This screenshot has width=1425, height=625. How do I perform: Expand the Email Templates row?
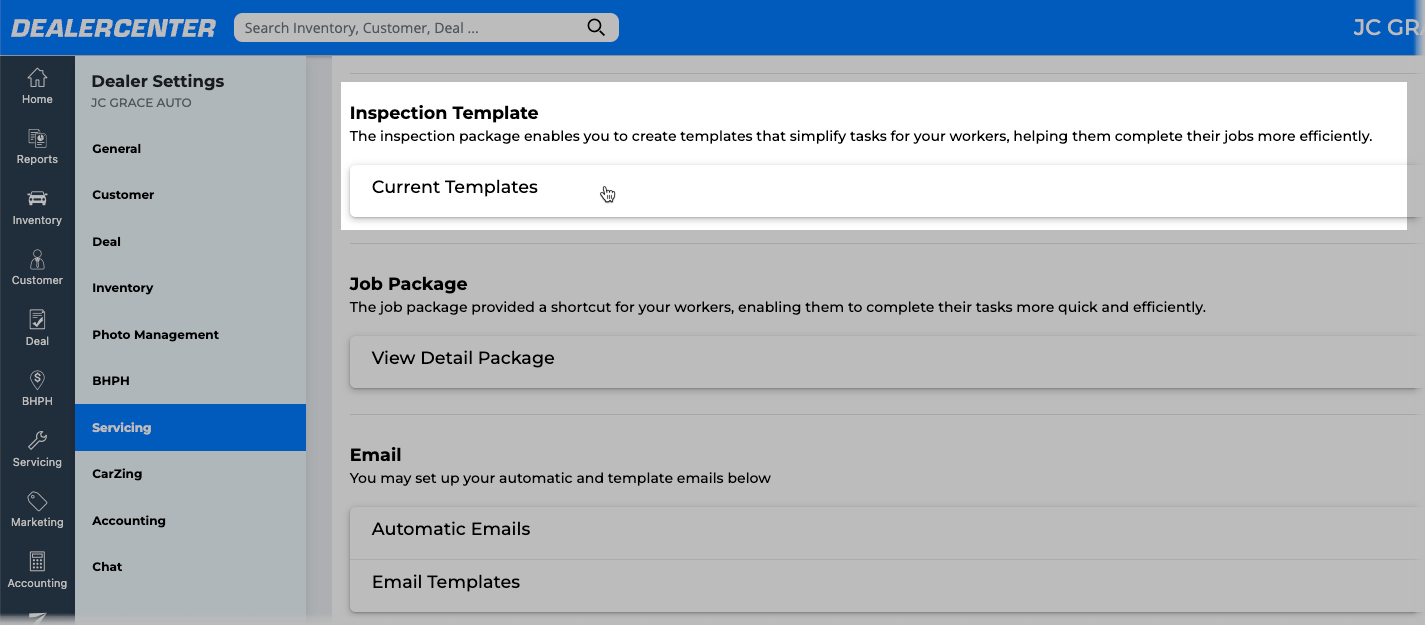click(x=884, y=585)
